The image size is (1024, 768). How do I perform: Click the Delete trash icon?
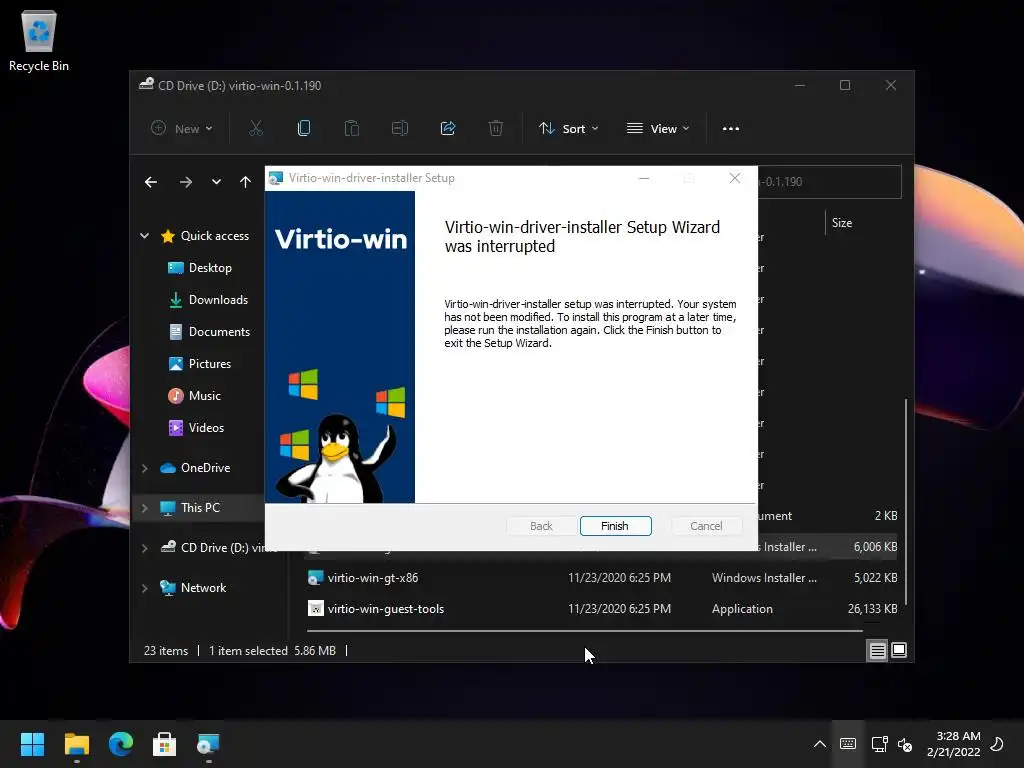click(496, 129)
